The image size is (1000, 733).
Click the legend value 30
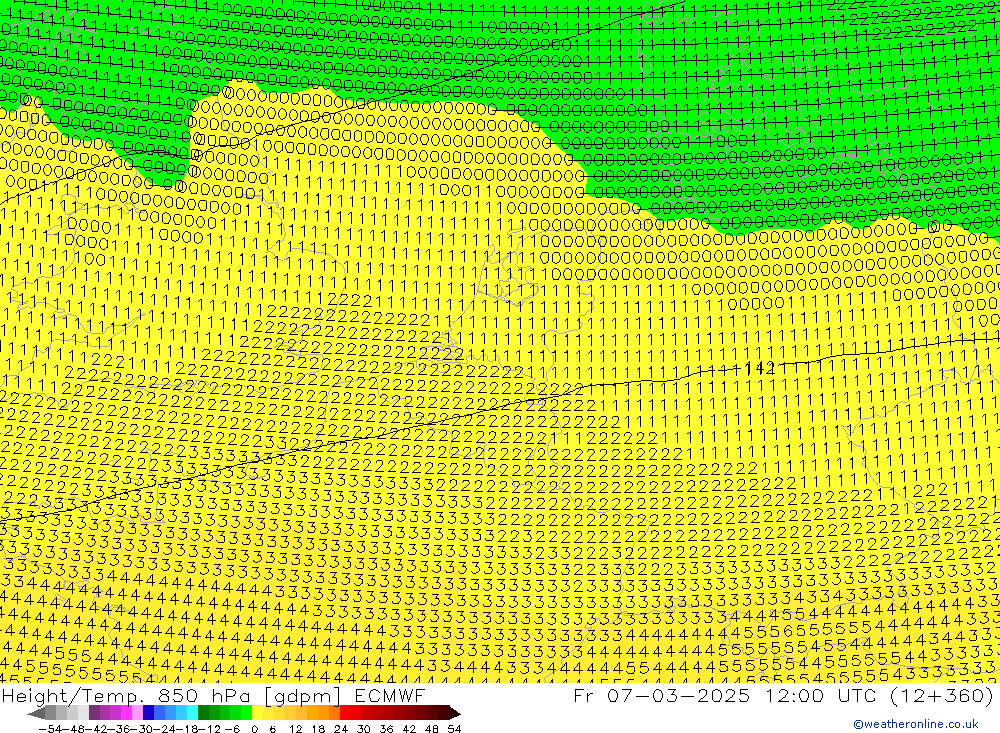click(364, 729)
